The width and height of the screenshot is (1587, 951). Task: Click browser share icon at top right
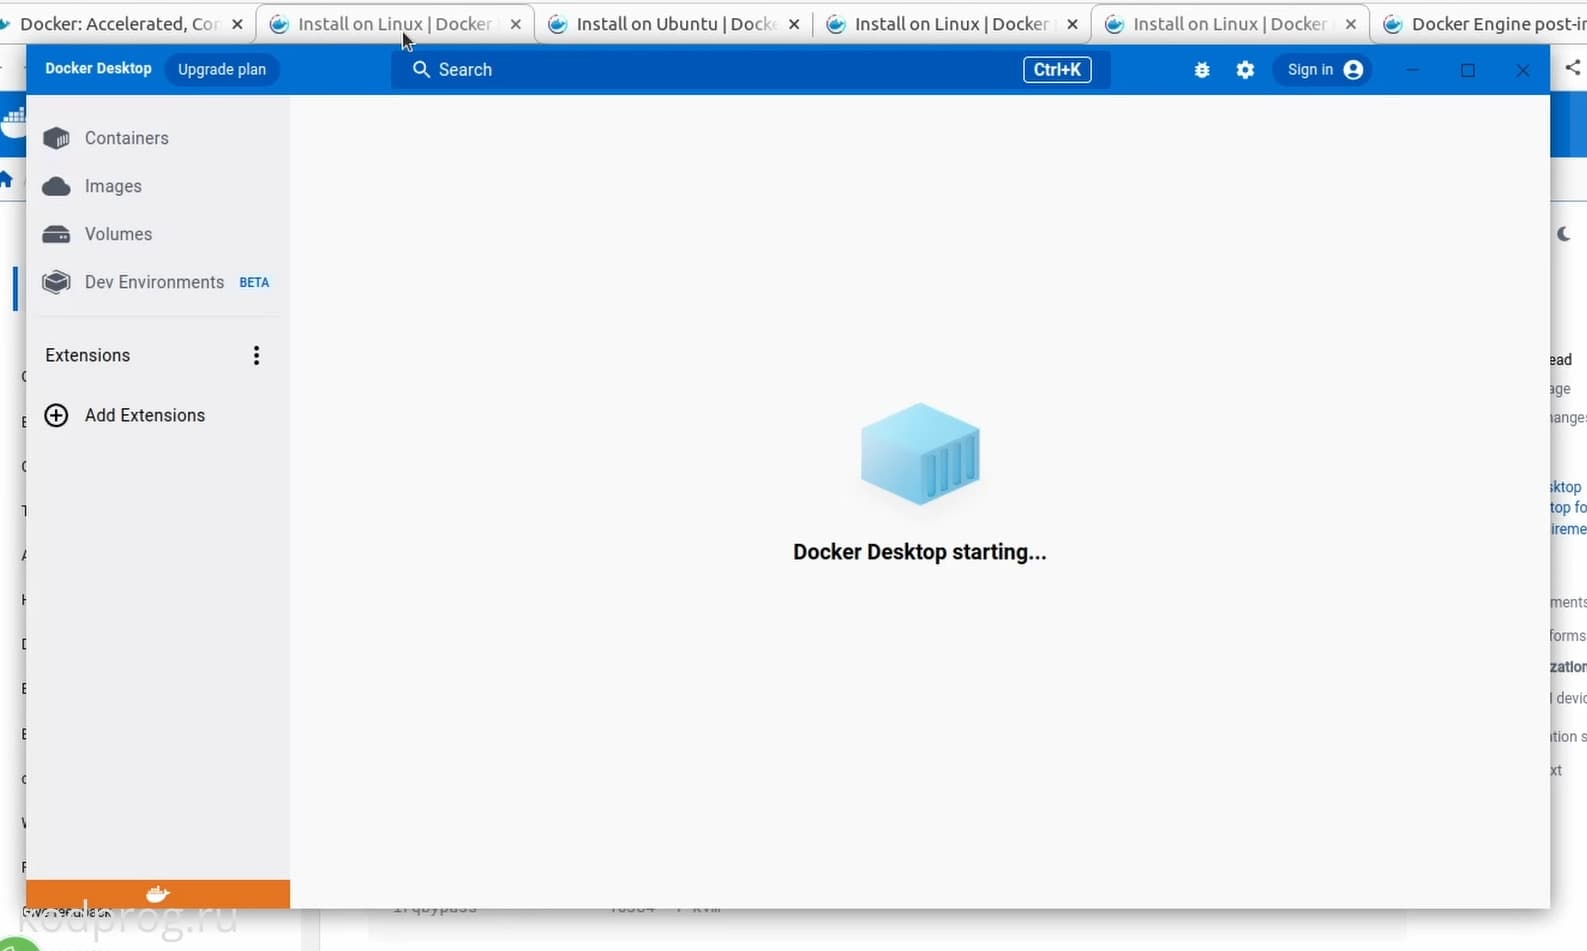(1573, 67)
